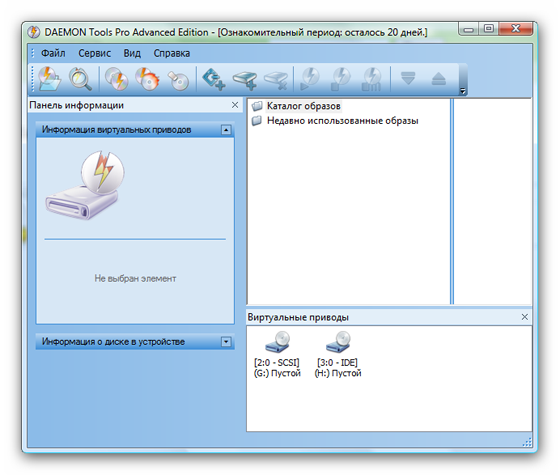Click the down-arrow tray toolbar icon
This screenshot has width=560, height=475.
[408, 78]
